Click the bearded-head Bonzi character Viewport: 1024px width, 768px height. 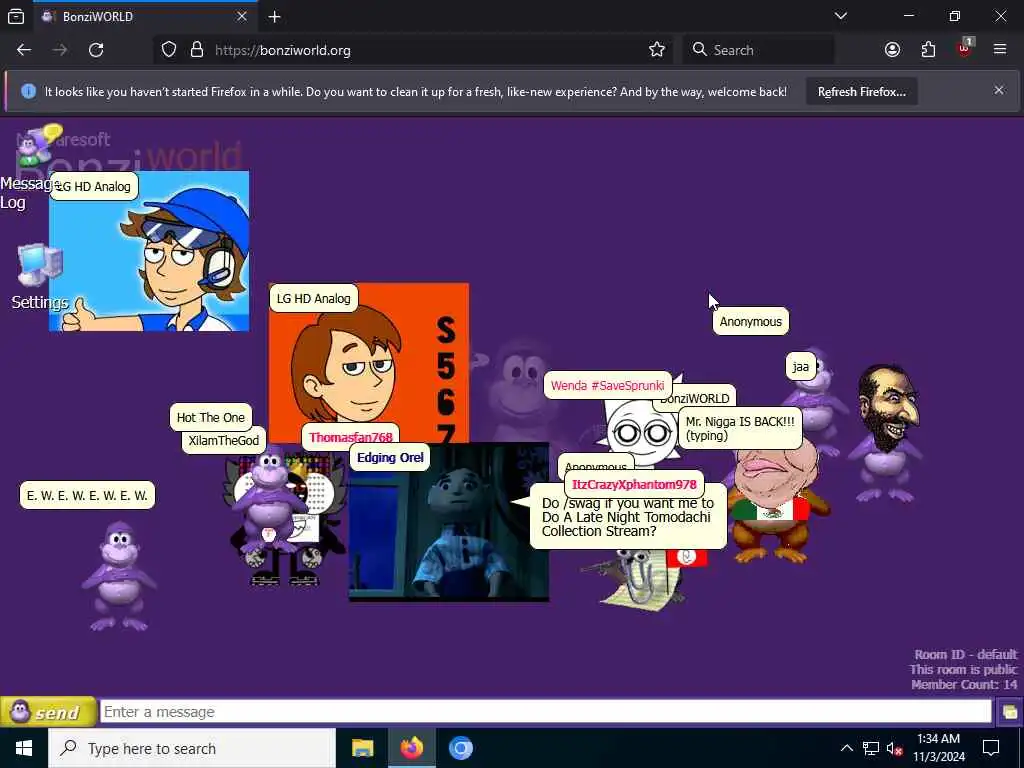[x=887, y=434]
